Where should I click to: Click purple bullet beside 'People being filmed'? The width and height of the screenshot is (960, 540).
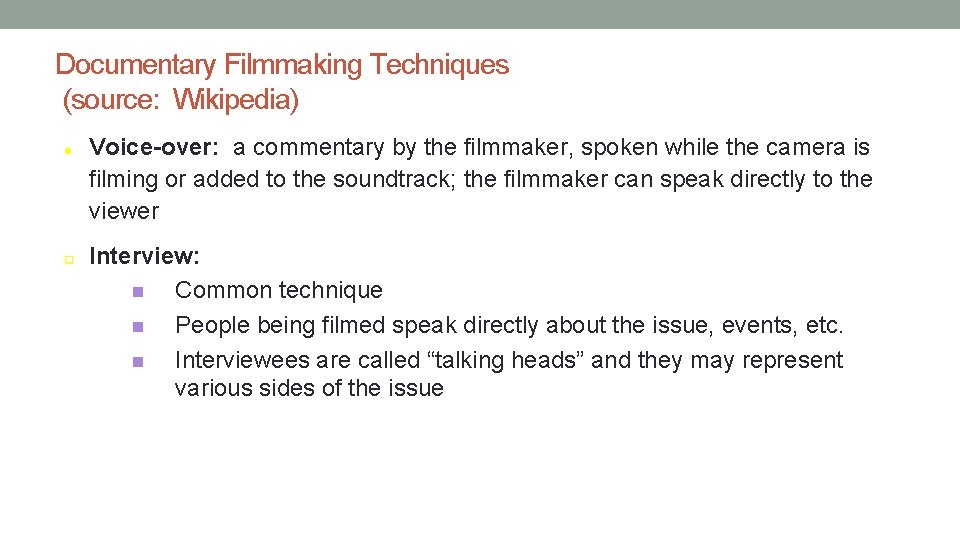tap(138, 327)
